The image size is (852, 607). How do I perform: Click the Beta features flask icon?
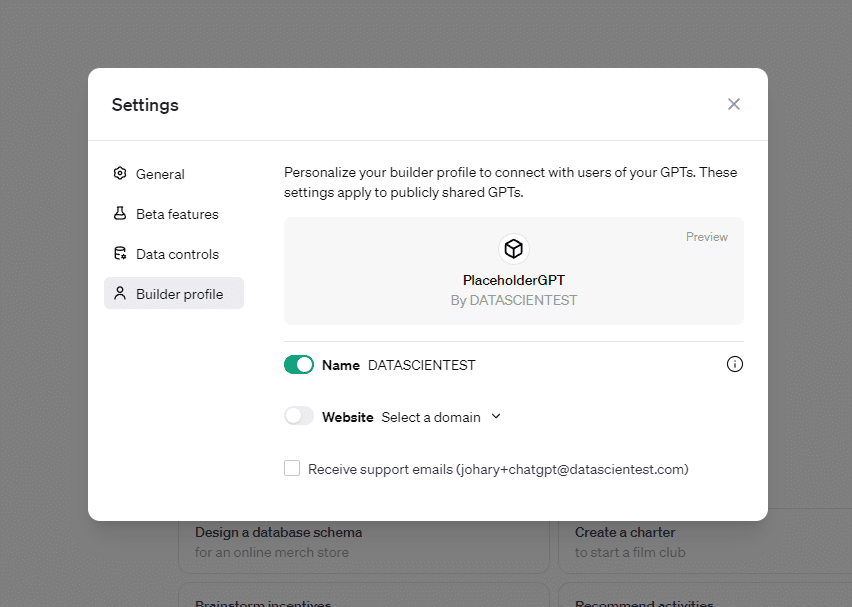point(120,213)
